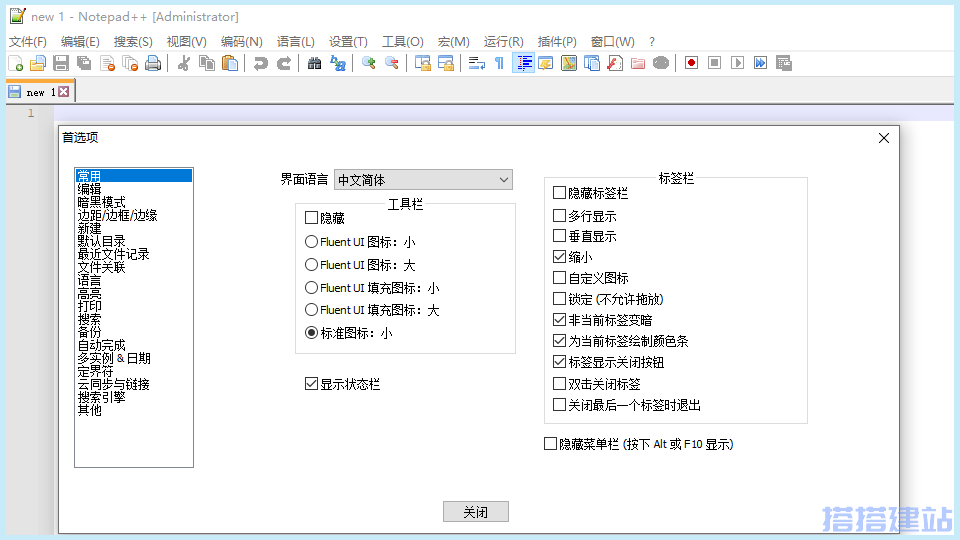960x540 pixels.
Task: Toggle the Word Wrap toolbar icon
Action: tap(476, 63)
